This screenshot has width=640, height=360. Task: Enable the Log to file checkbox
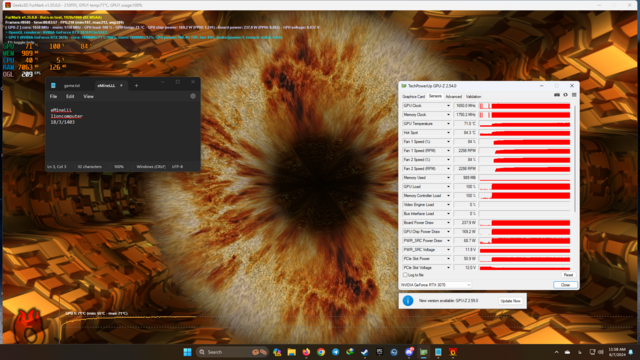point(405,275)
